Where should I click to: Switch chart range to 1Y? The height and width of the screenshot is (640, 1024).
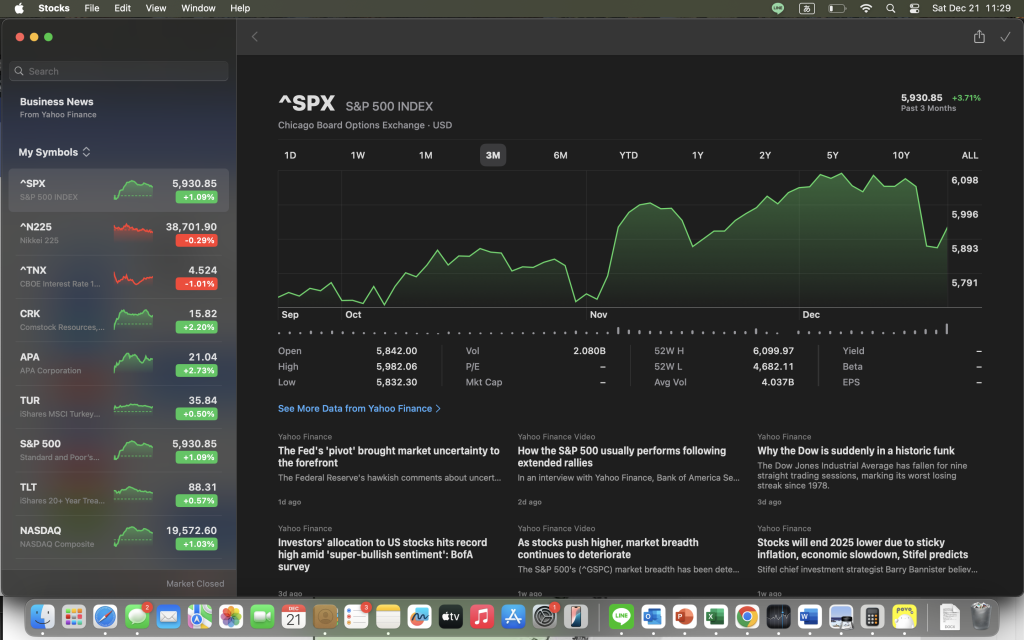697,155
